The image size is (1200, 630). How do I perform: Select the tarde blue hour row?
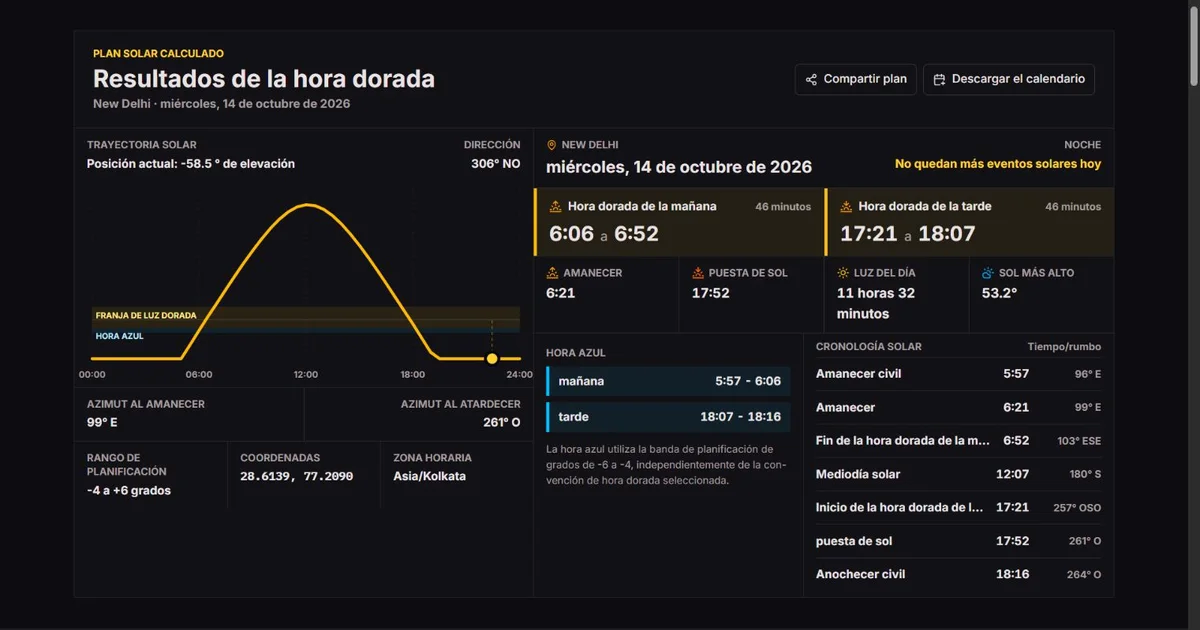pos(668,416)
